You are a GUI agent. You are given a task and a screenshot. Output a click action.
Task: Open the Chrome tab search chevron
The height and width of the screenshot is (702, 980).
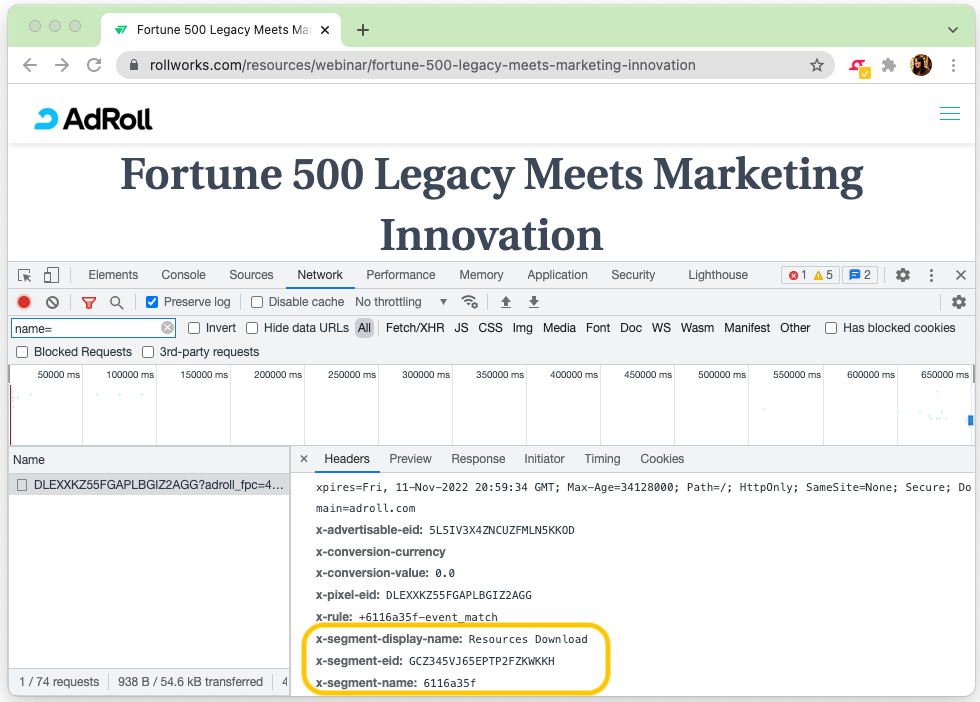[953, 30]
